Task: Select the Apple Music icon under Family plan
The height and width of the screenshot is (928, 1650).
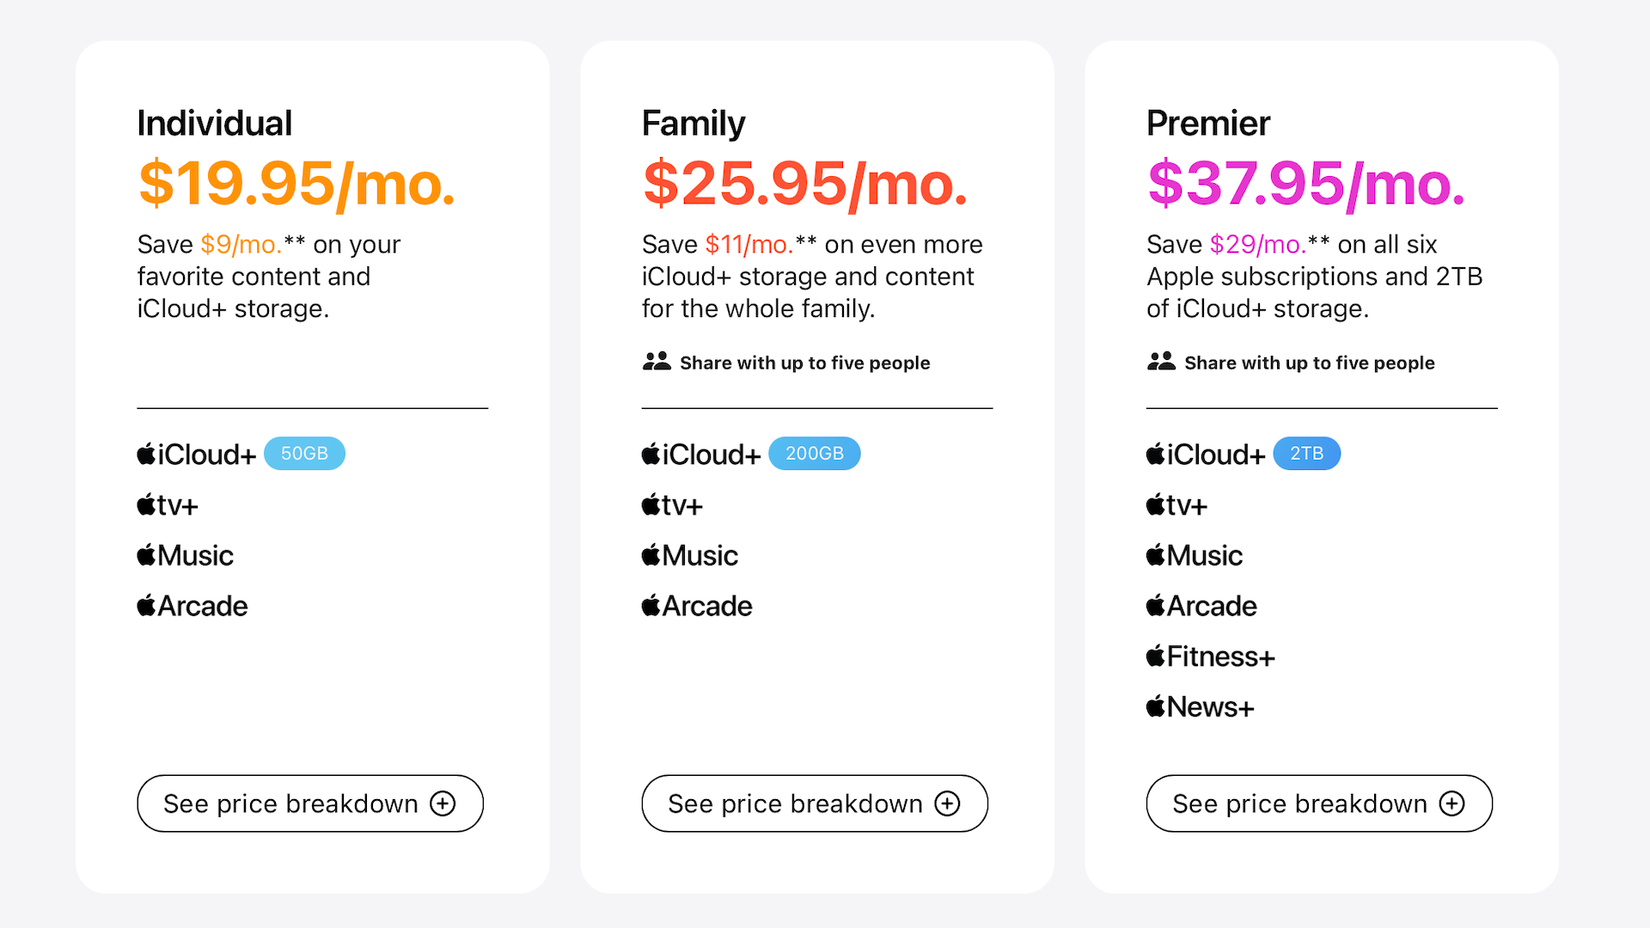Action: coord(651,555)
